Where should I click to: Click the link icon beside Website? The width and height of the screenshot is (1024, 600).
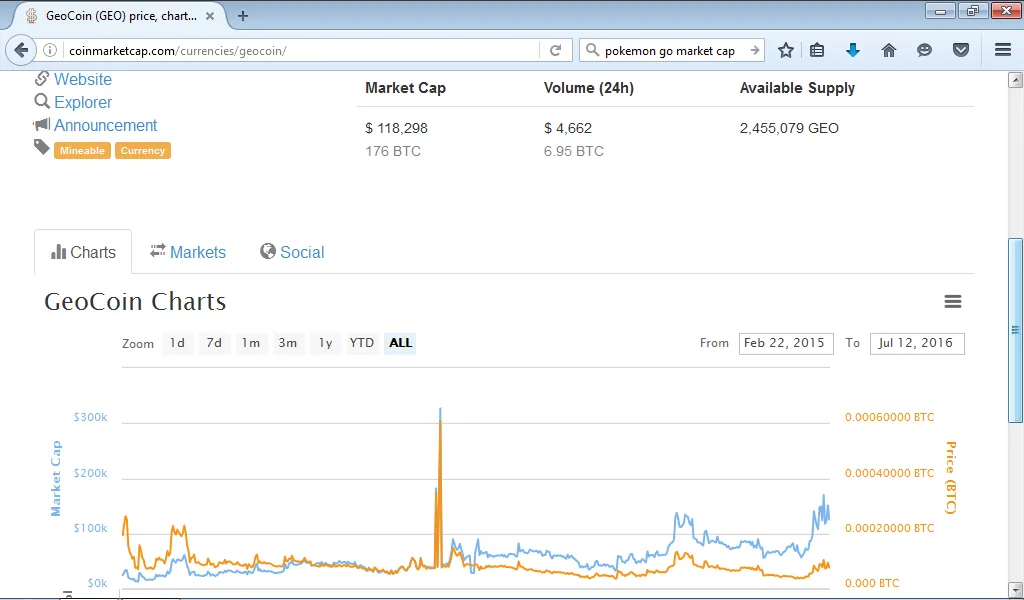[x=42, y=78]
